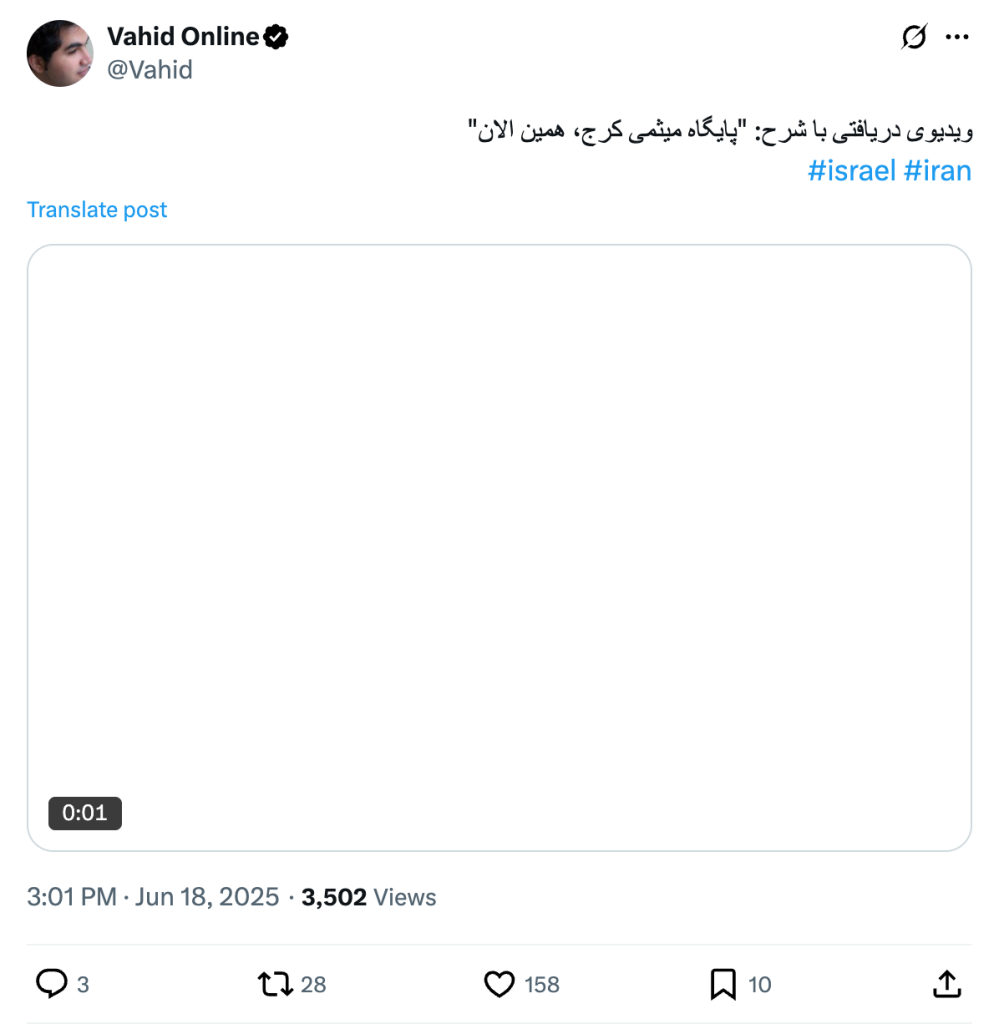
Task: Click the Persian post text
Action: click(x=720, y=131)
